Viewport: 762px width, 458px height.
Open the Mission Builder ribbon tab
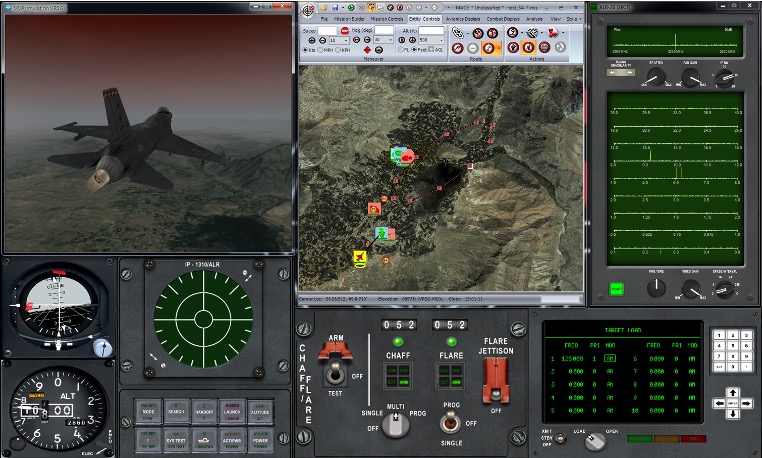(x=349, y=19)
